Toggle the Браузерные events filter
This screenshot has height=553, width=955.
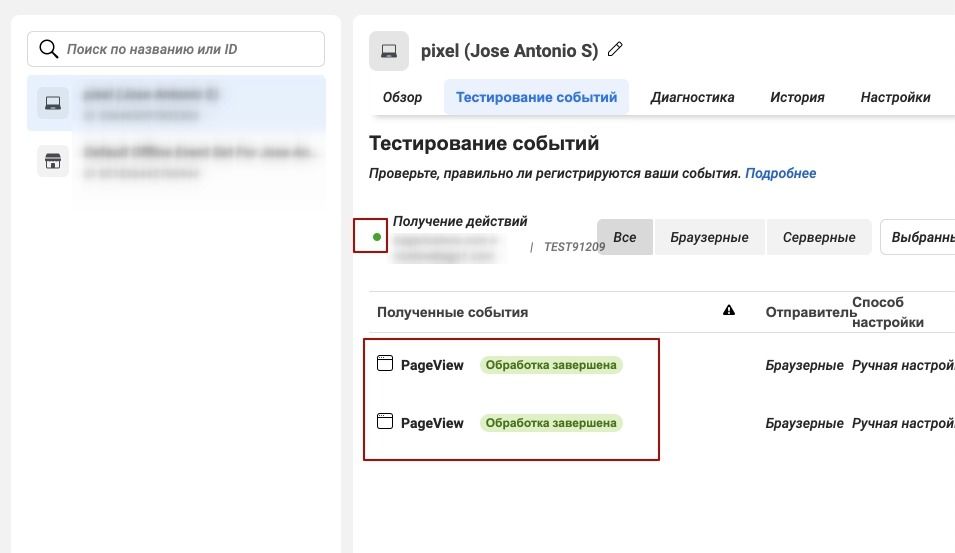[x=709, y=237]
